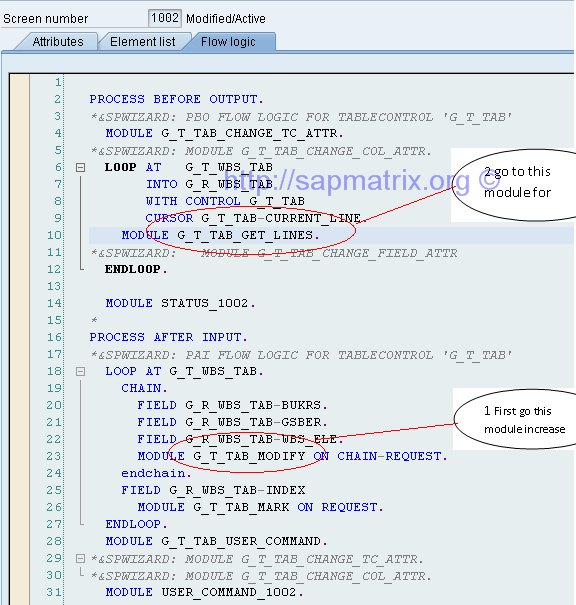
Task: Click FIELD G_R_WBS_TAB-INDEX line
Action: pyautogui.click(x=213, y=490)
